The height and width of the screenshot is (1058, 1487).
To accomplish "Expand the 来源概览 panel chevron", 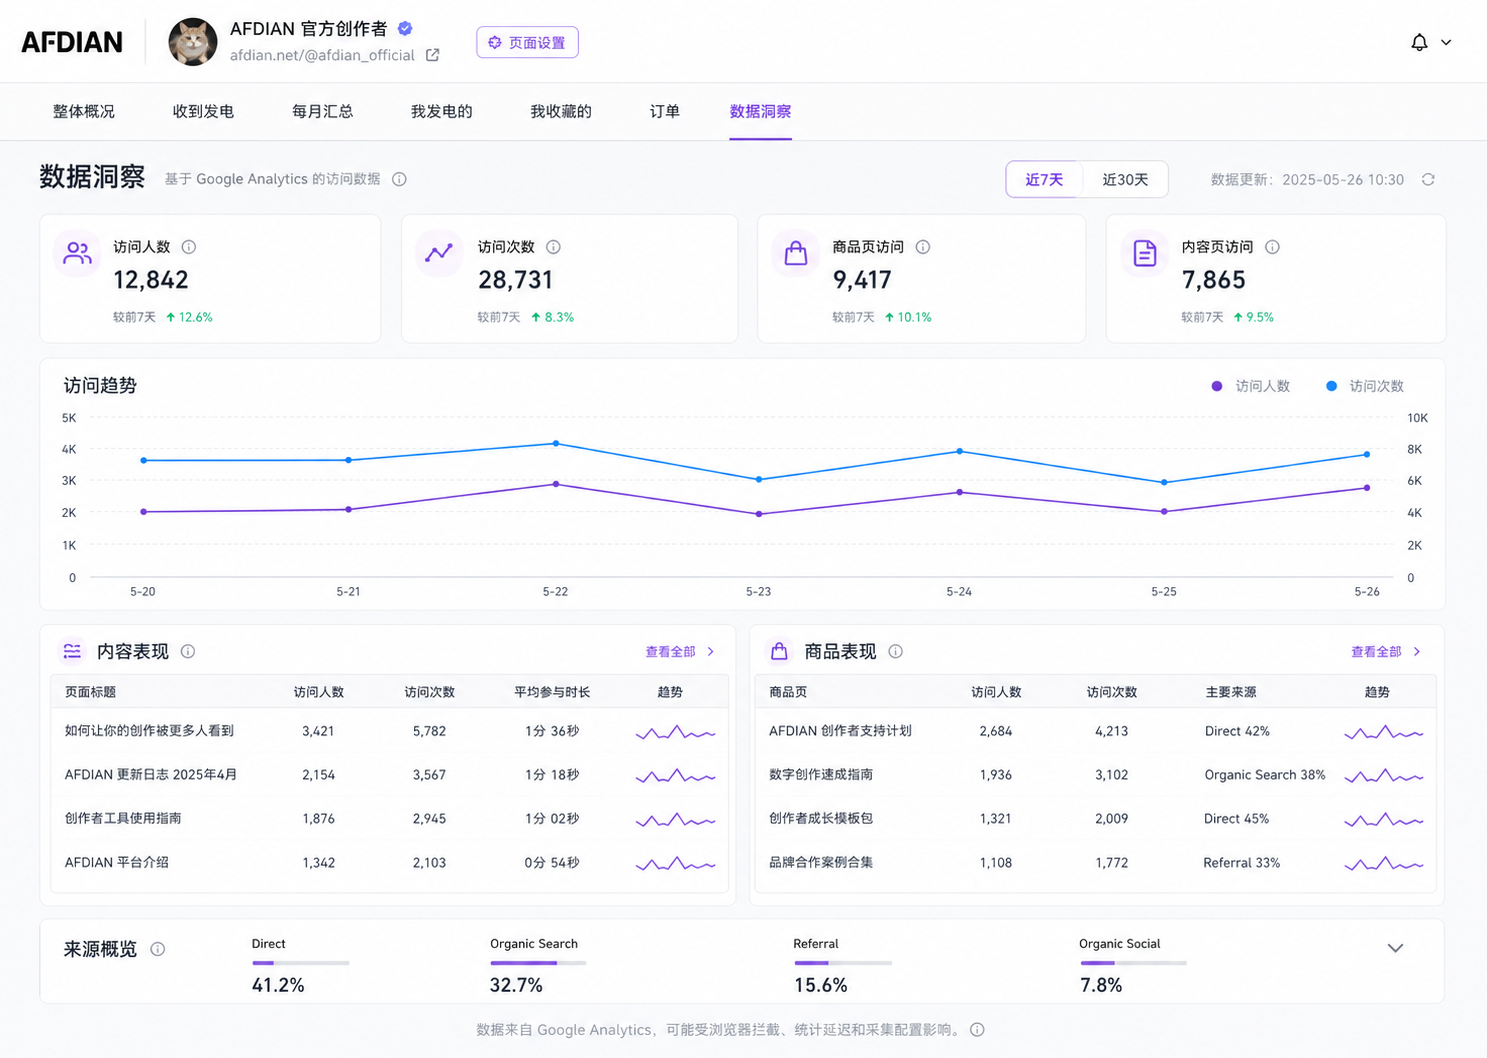I will point(1395,948).
